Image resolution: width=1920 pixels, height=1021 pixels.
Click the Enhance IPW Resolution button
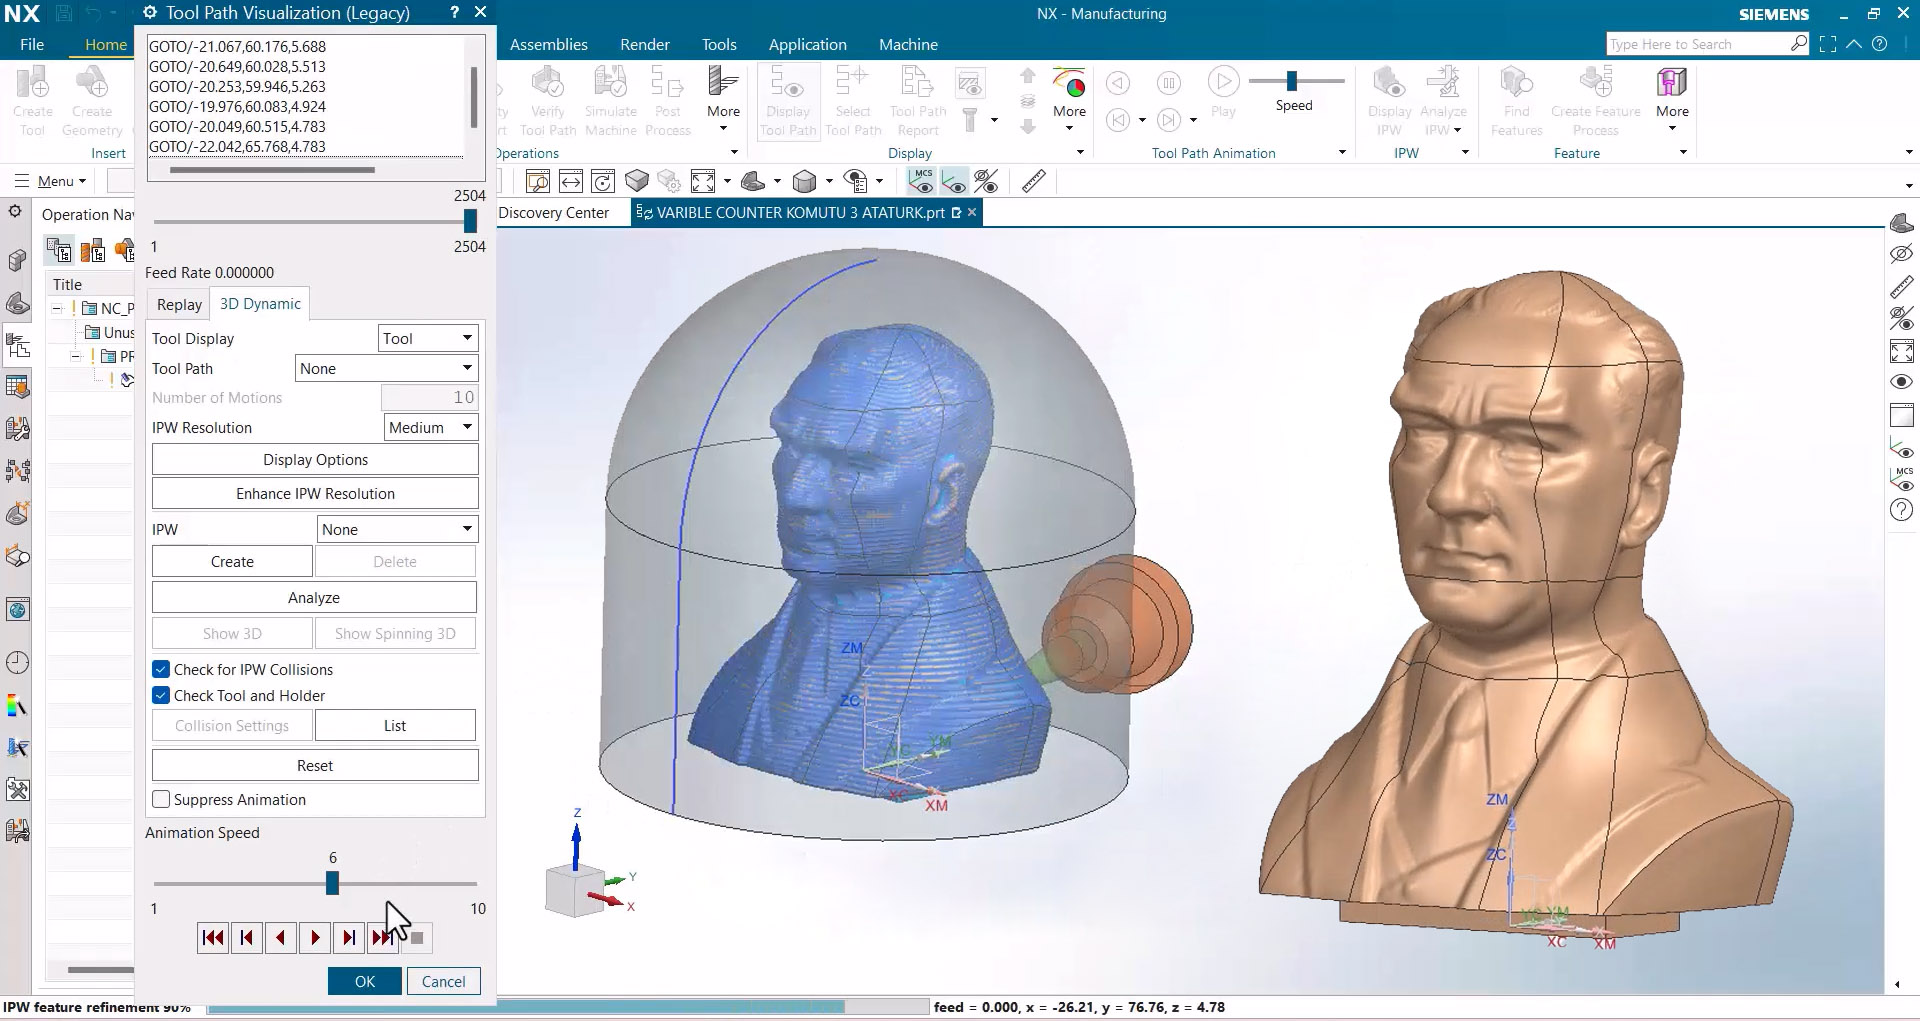[x=315, y=493]
